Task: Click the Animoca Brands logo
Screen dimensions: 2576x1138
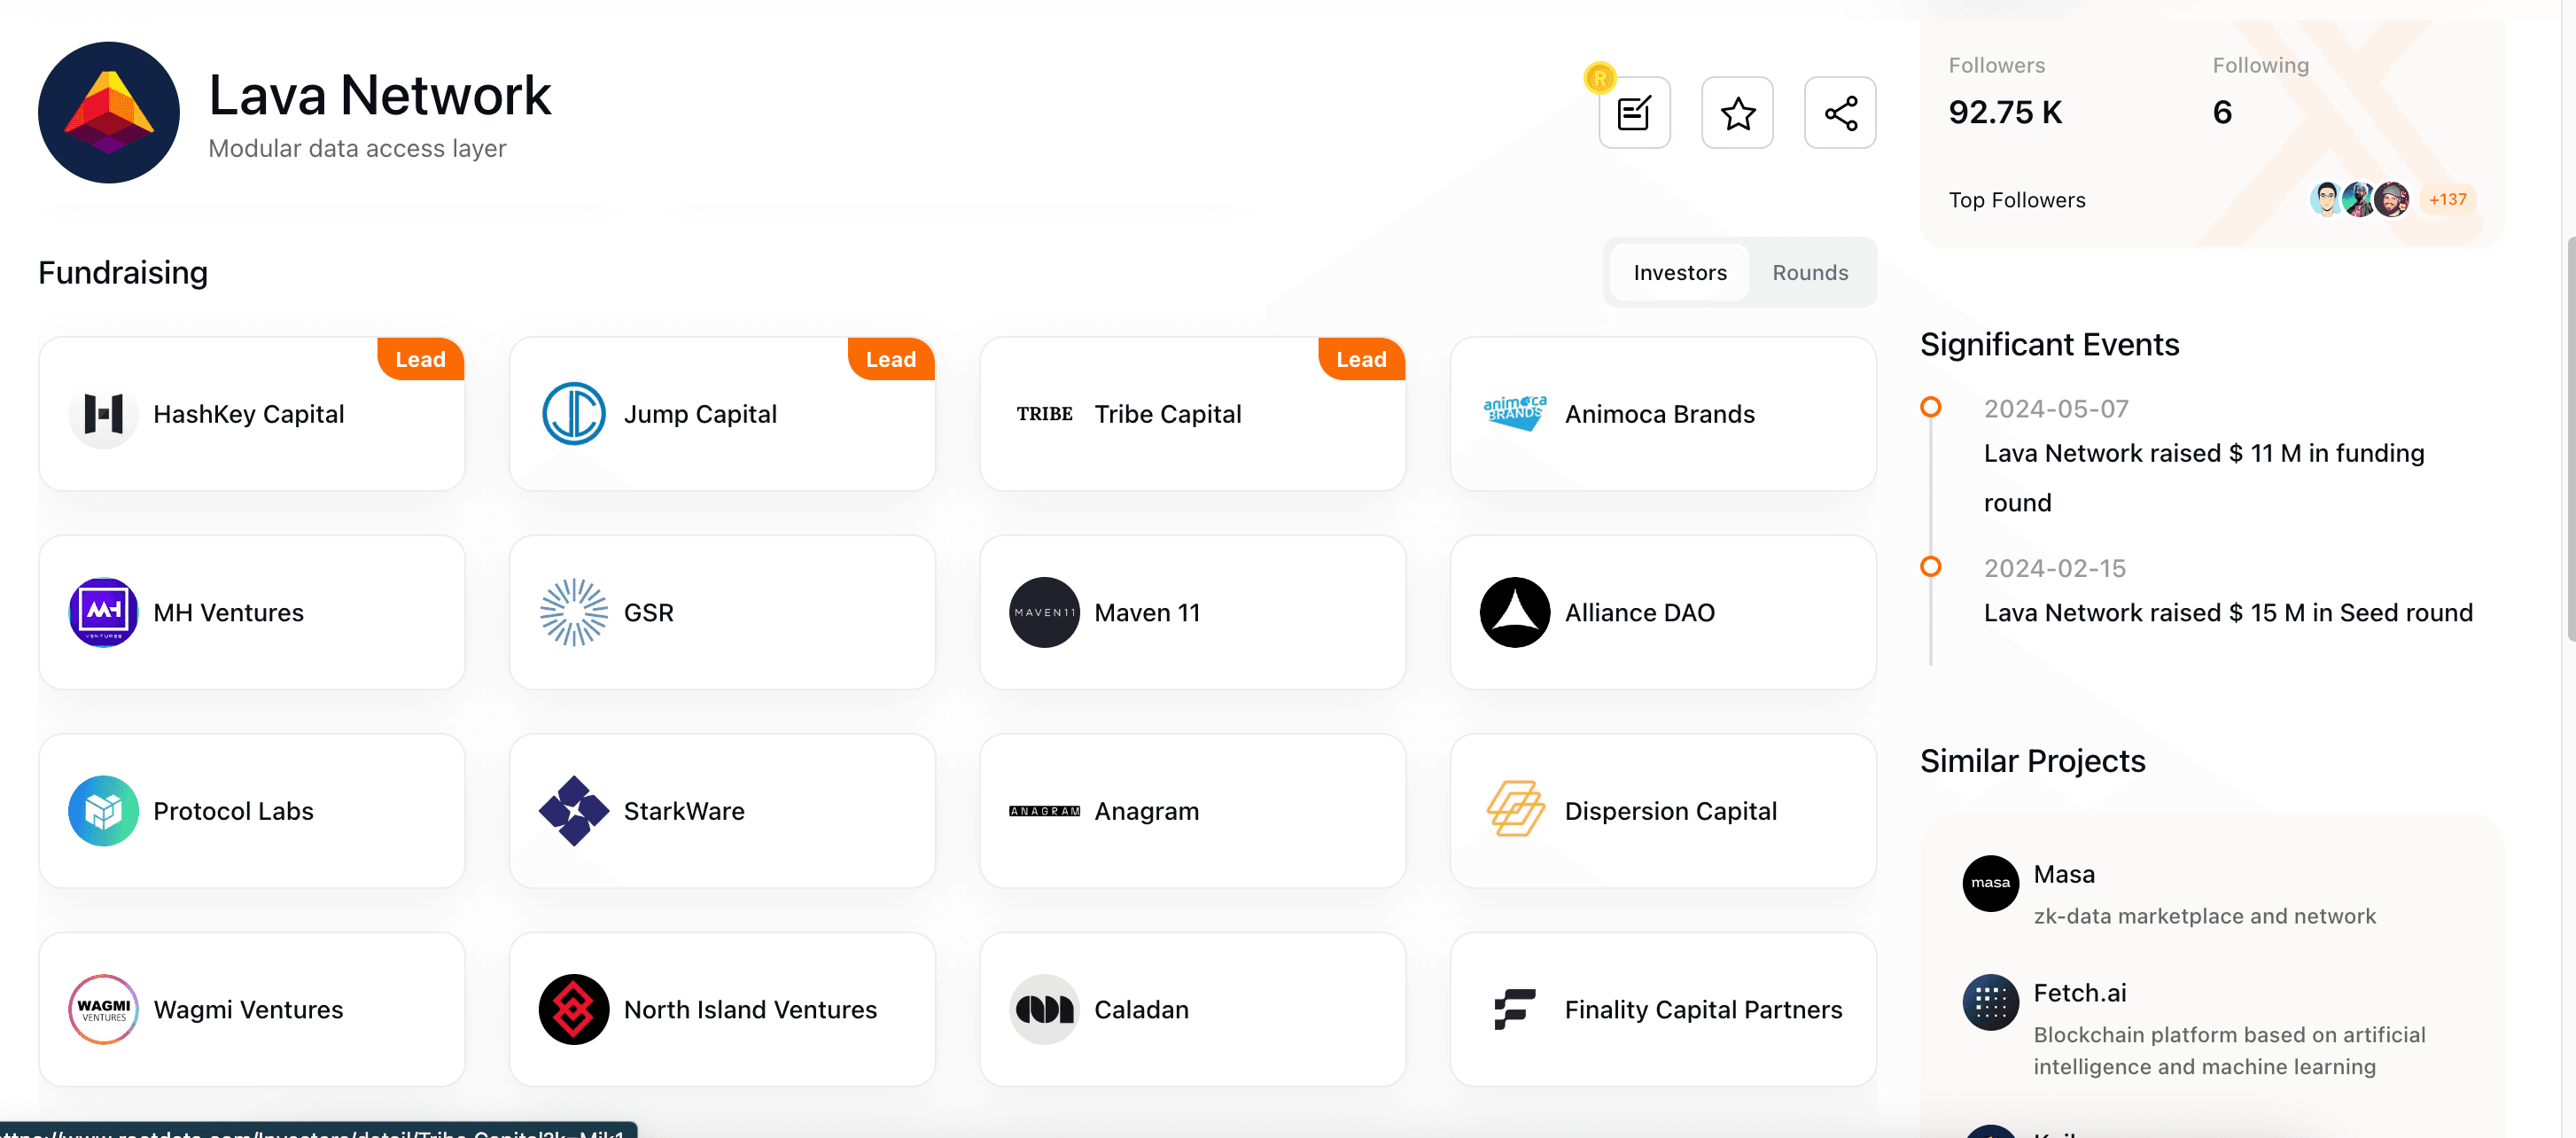Action: (x=1515, y=413)
